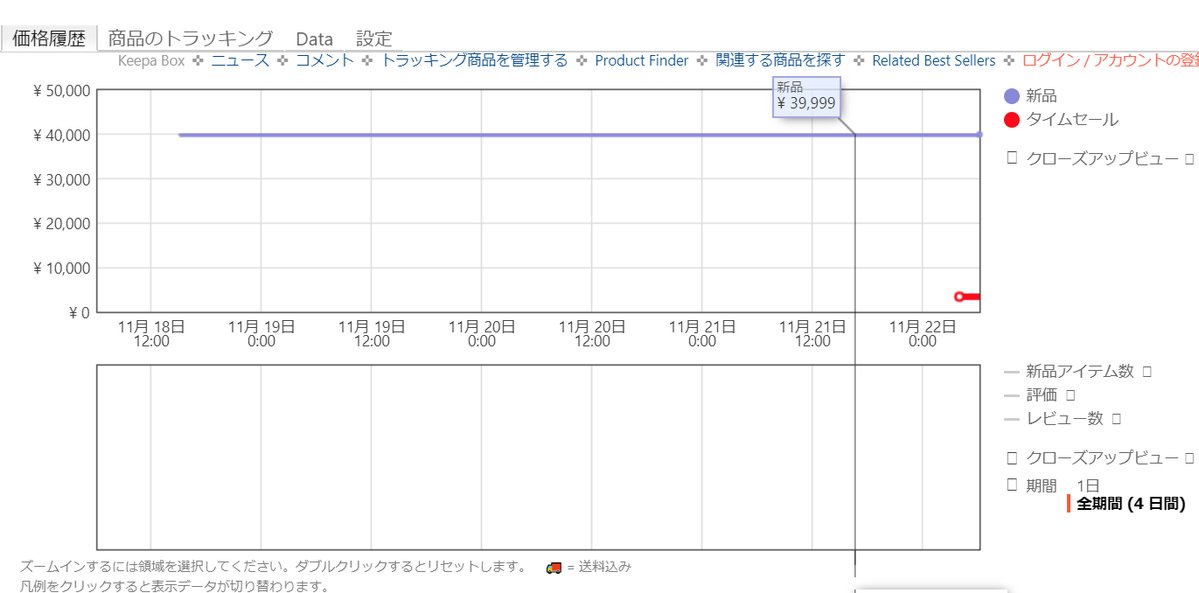Select the 1日 period range
Screen dimensions: 1199x593
pyautogui.click(x=1087, y=486)
